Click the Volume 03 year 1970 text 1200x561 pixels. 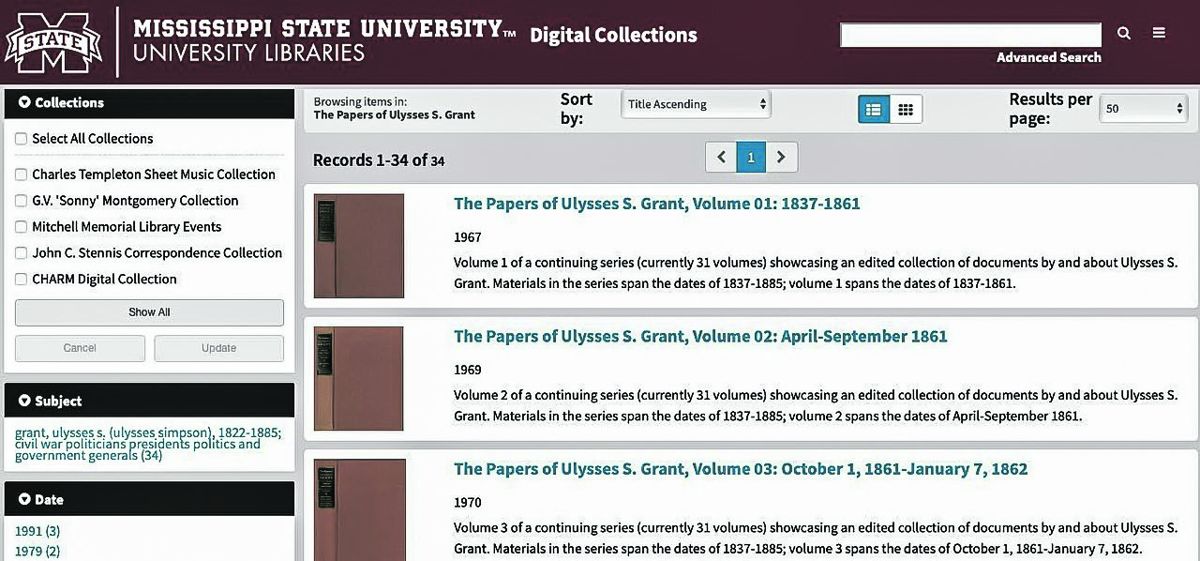click(x=467, y=502)
